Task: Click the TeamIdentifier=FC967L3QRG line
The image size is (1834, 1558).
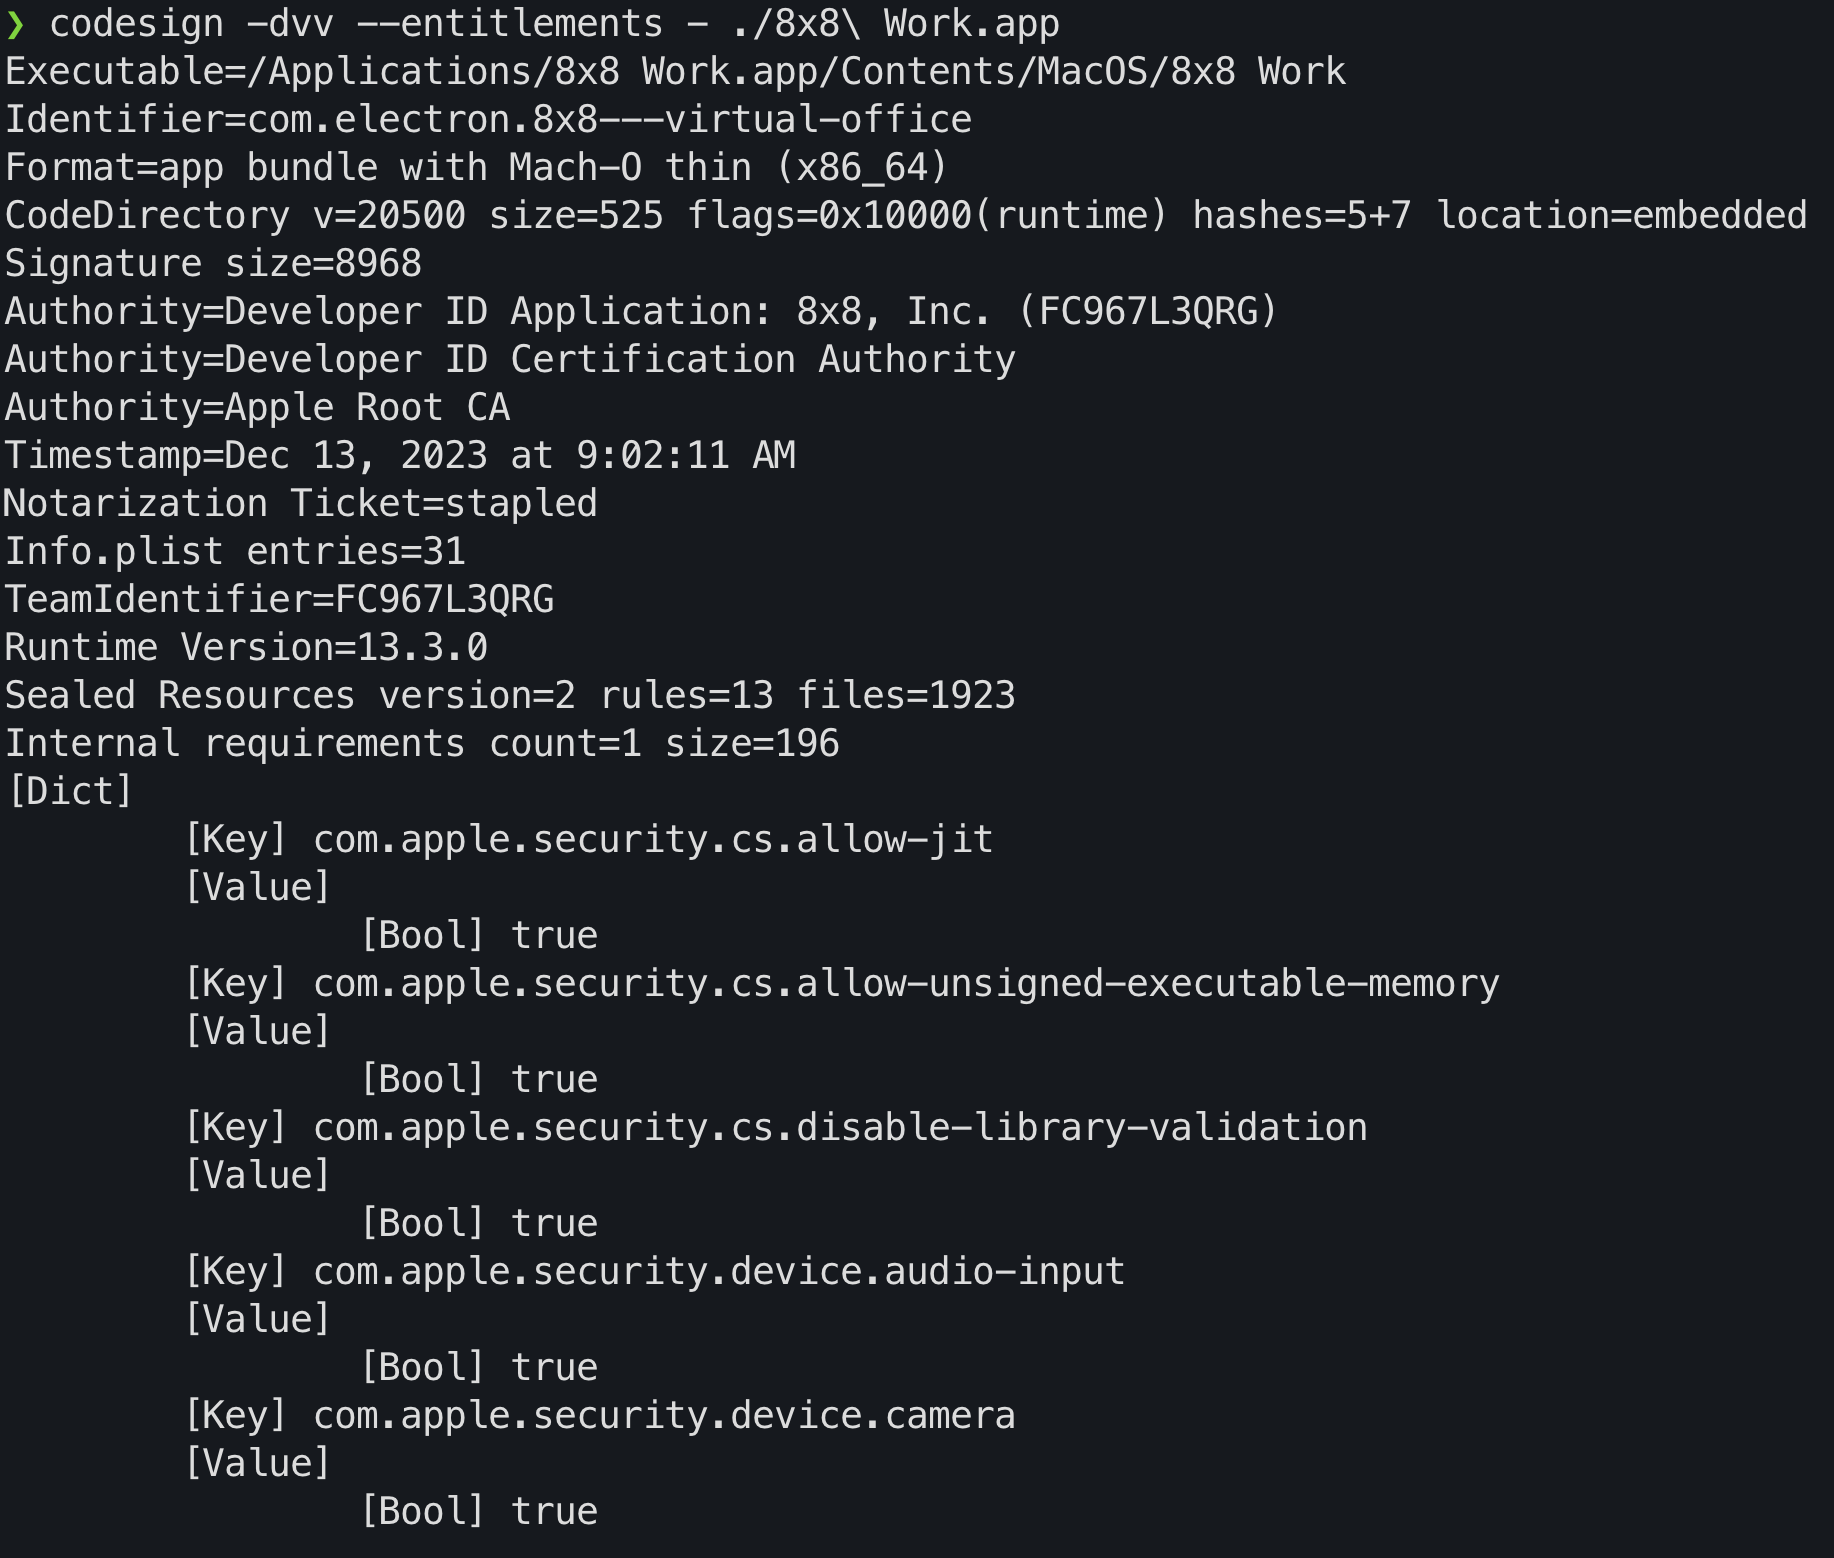Action: [279, 600]
